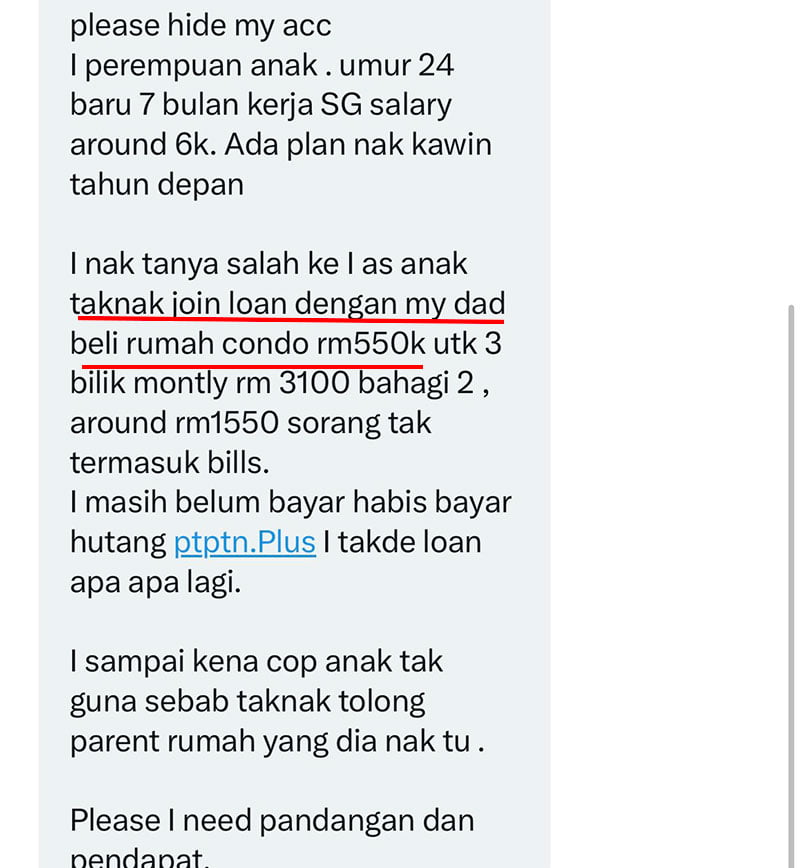Click the line "tahun depan"
The image size is (800, 868).
pos(157,185)
